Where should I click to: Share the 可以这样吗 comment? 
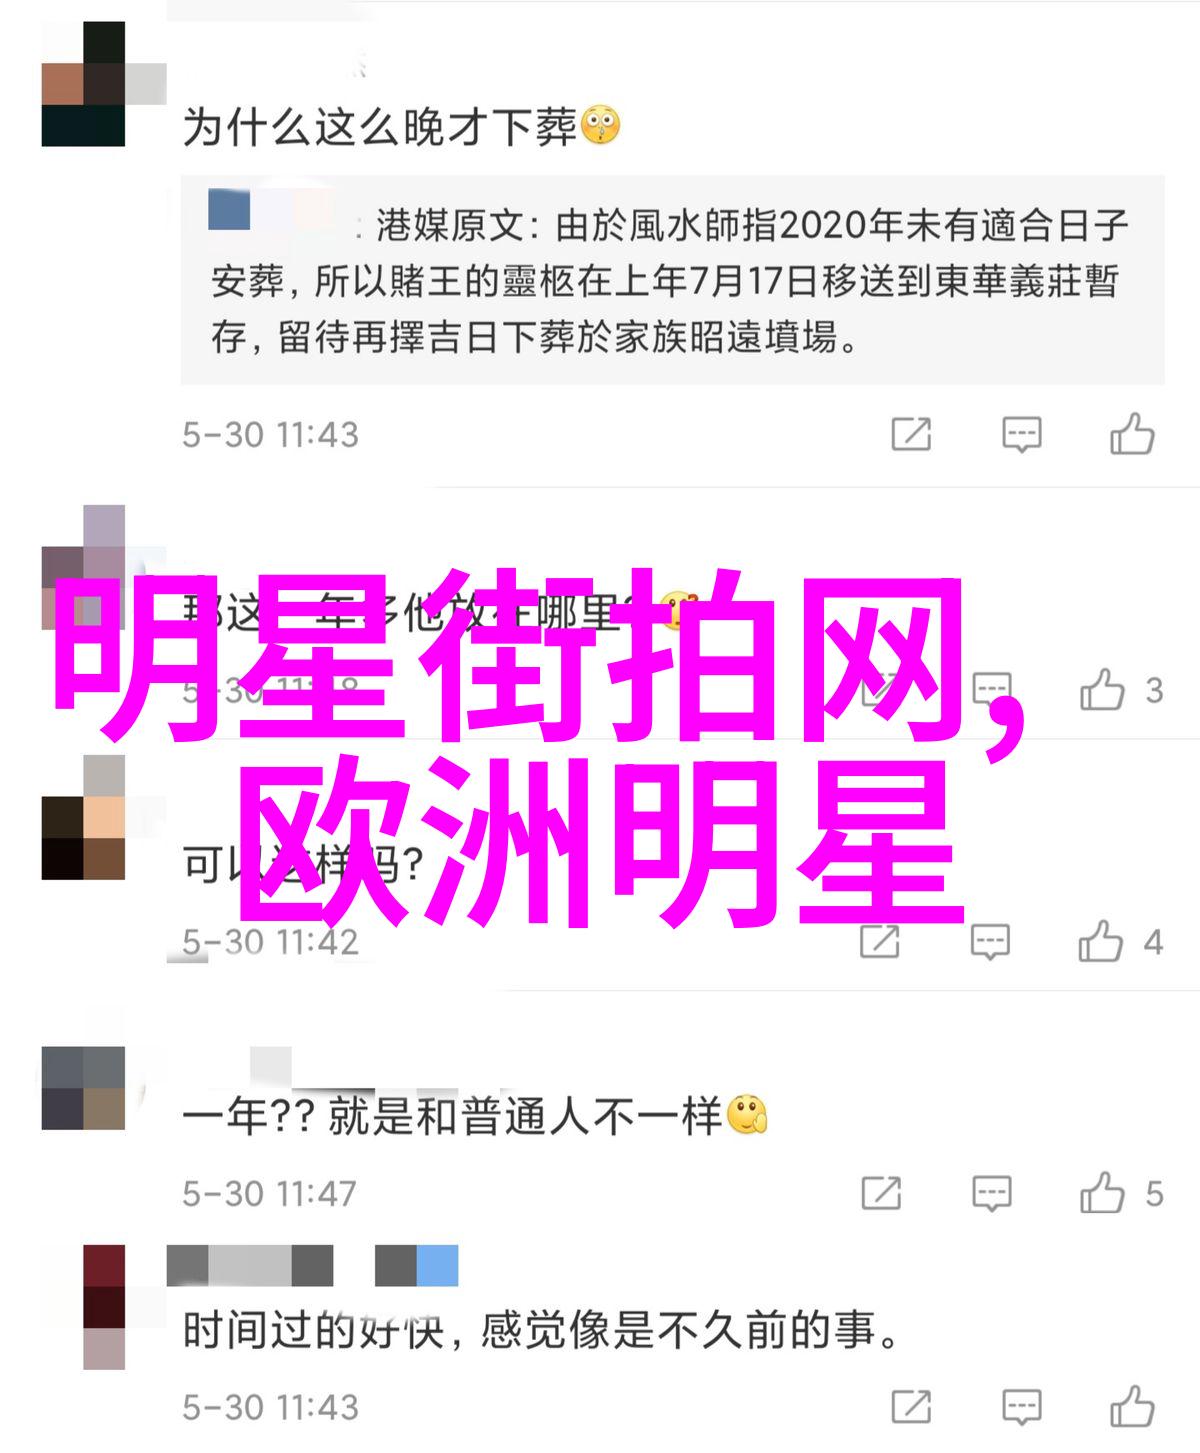[880, 941]
